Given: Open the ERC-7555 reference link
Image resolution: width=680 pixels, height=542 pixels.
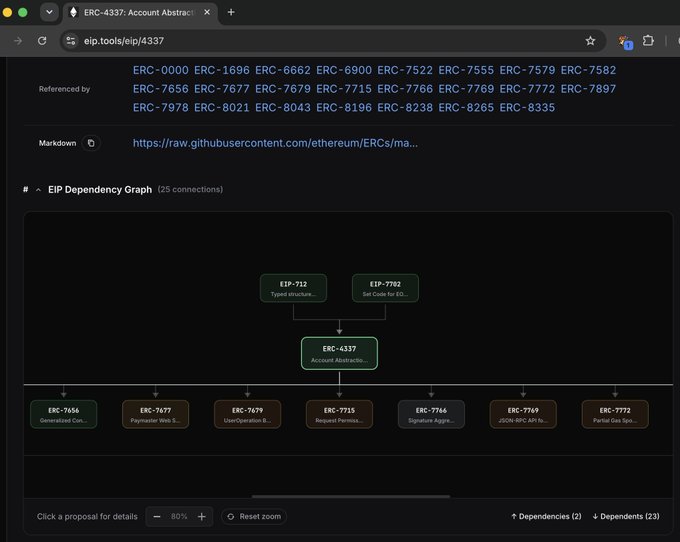Looking at the screenshot, I should 466,70.
